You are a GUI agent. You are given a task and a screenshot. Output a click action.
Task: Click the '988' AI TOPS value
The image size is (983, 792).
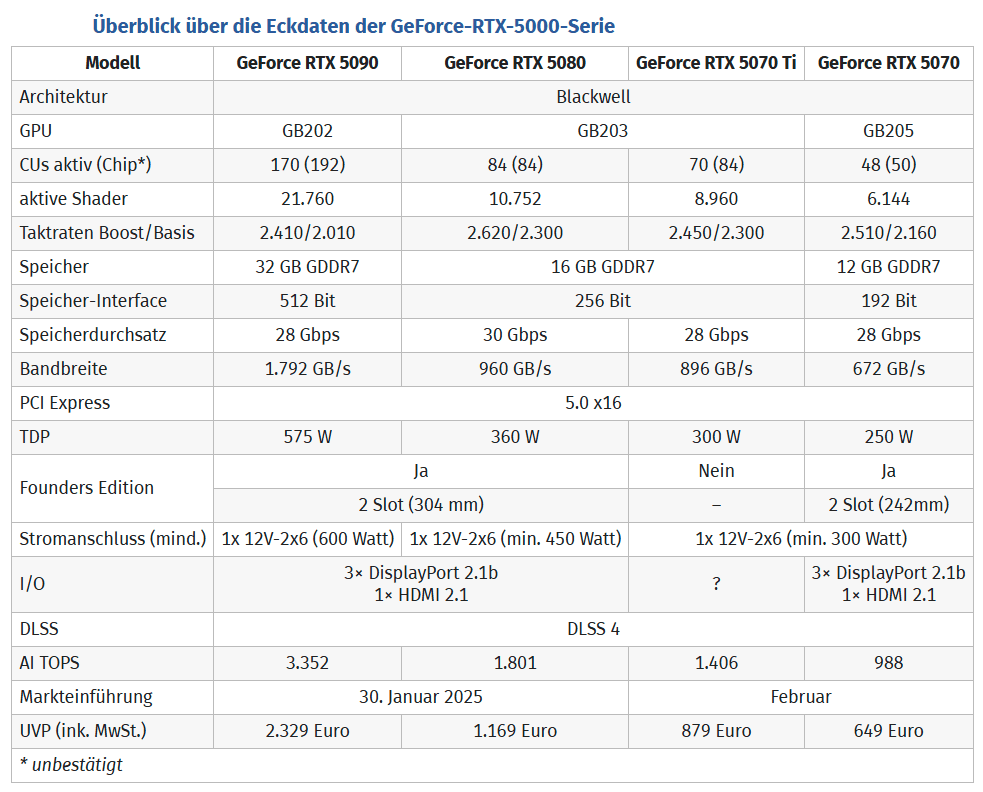pyautogui.click(x=888, y=663)
